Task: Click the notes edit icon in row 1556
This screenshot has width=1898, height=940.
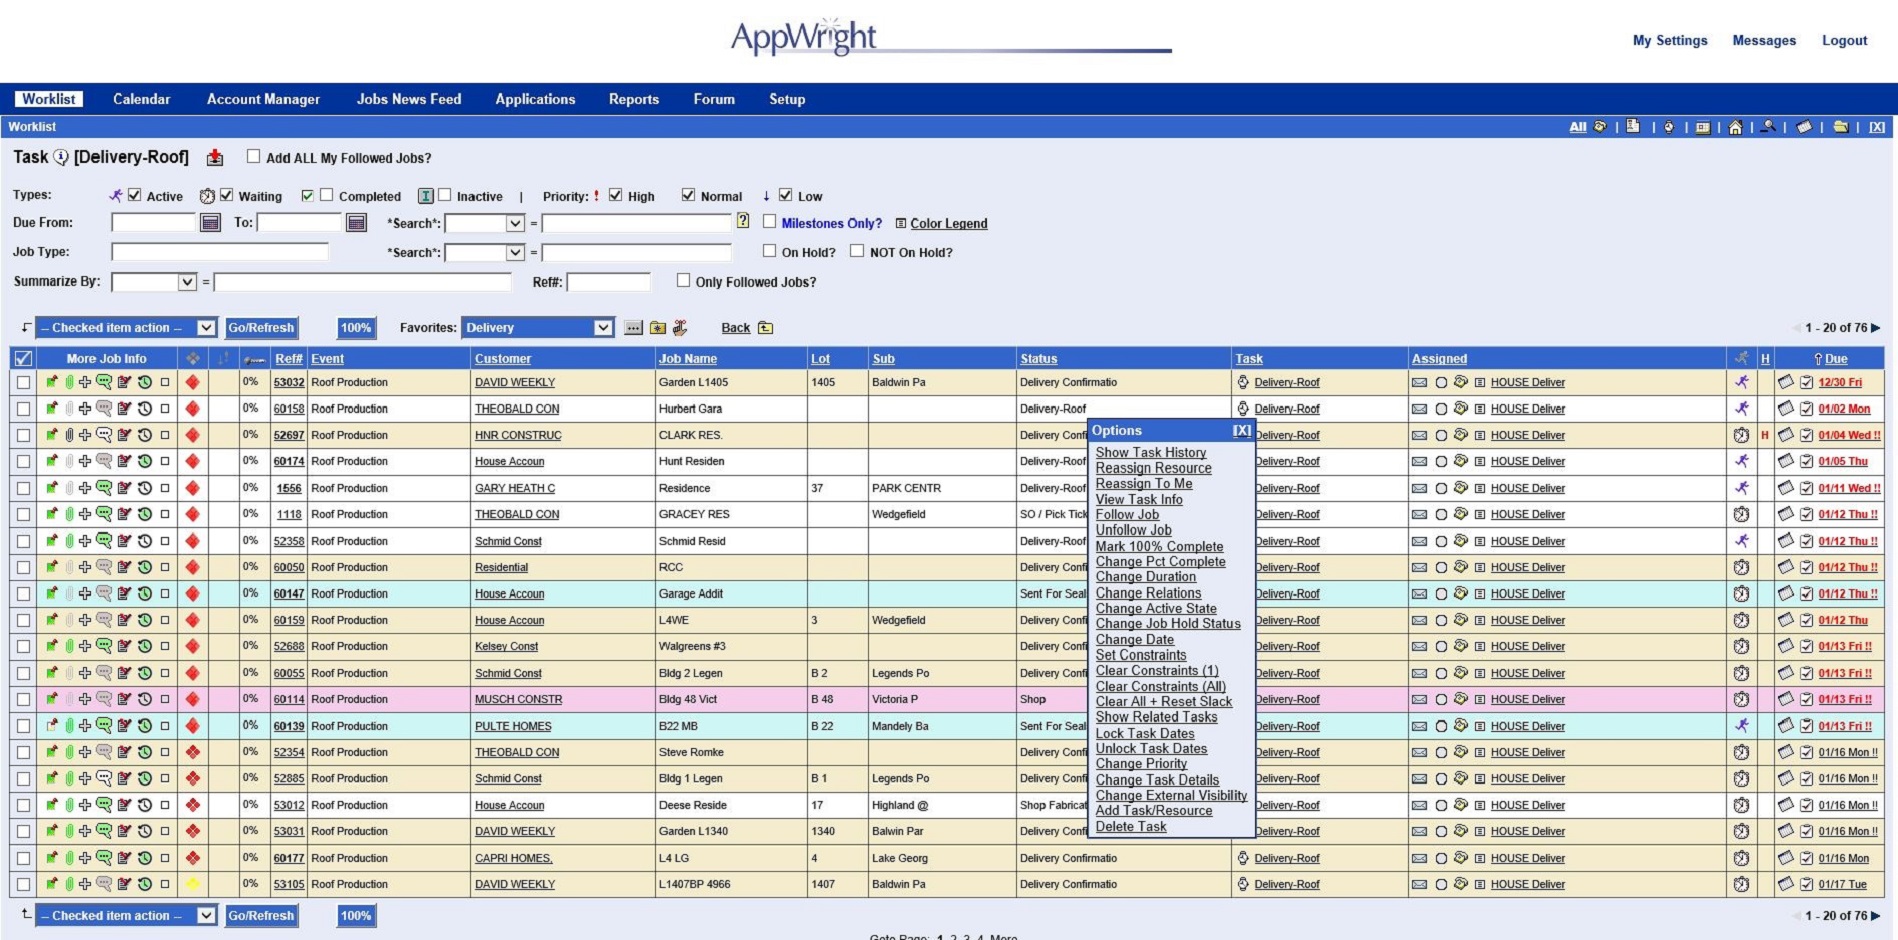Action: [124, 488]
